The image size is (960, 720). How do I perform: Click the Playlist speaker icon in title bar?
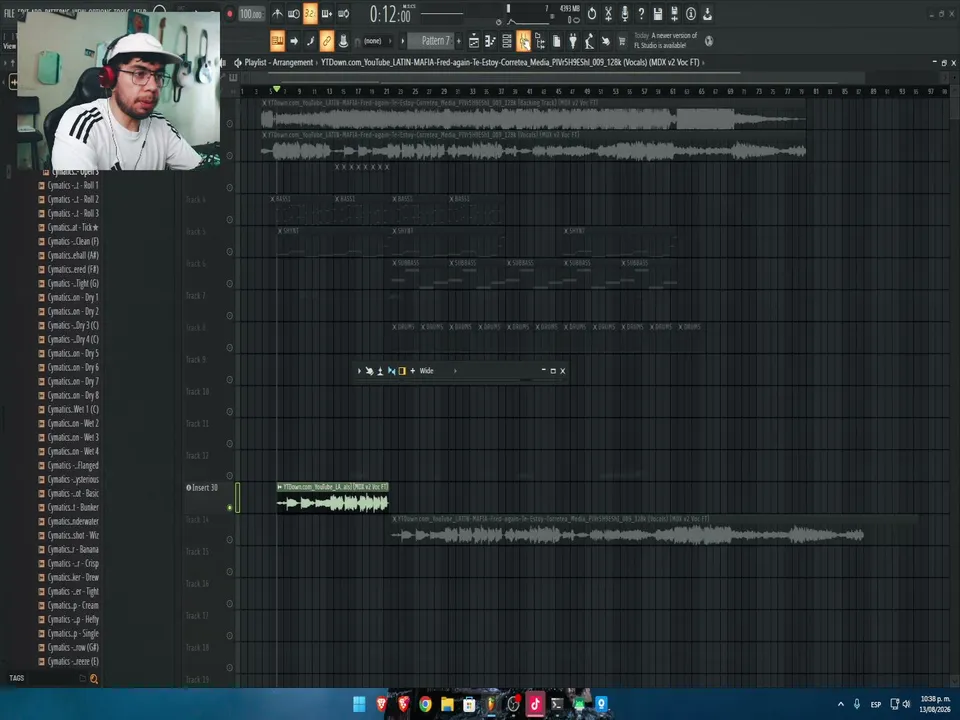238,62
